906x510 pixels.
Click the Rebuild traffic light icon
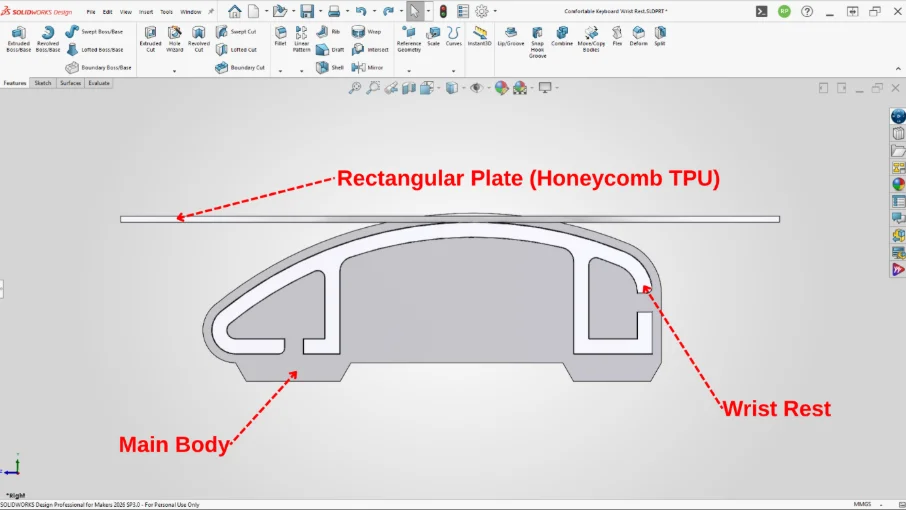443,11
